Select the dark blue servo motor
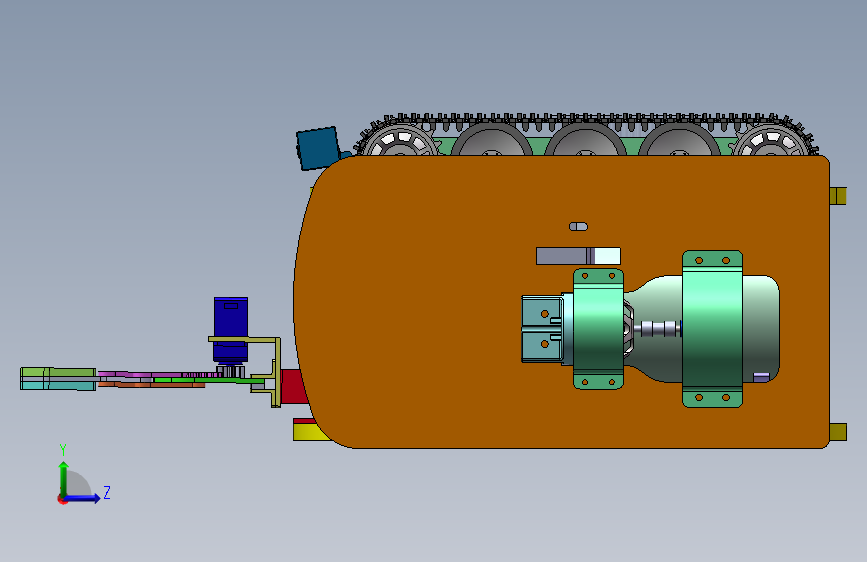 pyautogui.click(x=231, y=329)
